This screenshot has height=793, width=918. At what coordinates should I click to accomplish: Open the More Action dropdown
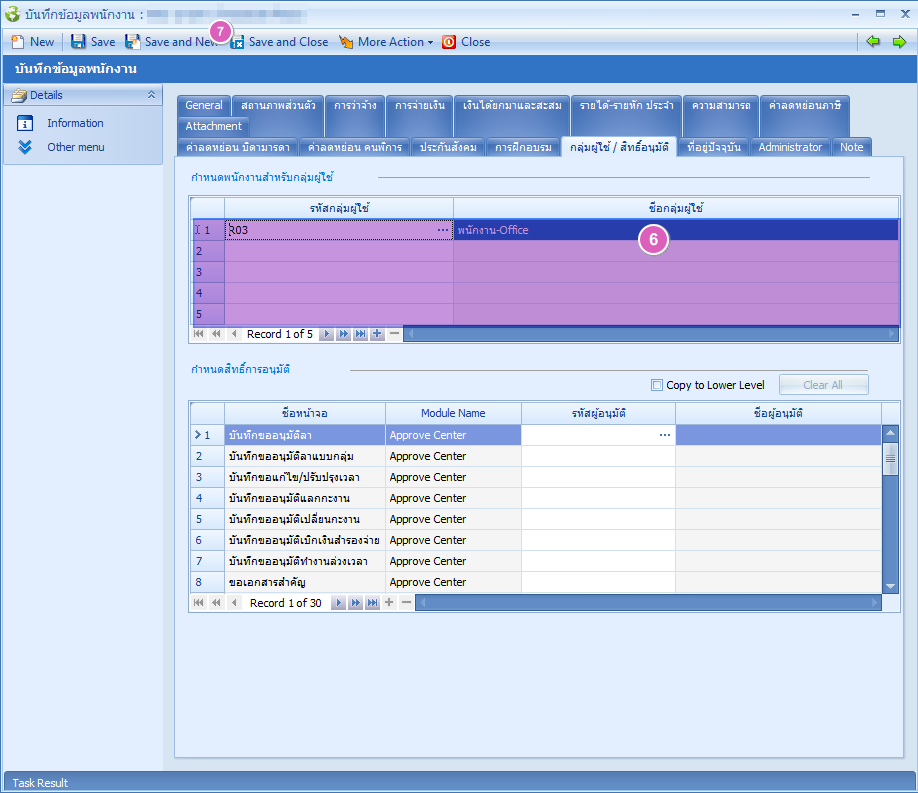click(x=386, y=42)
